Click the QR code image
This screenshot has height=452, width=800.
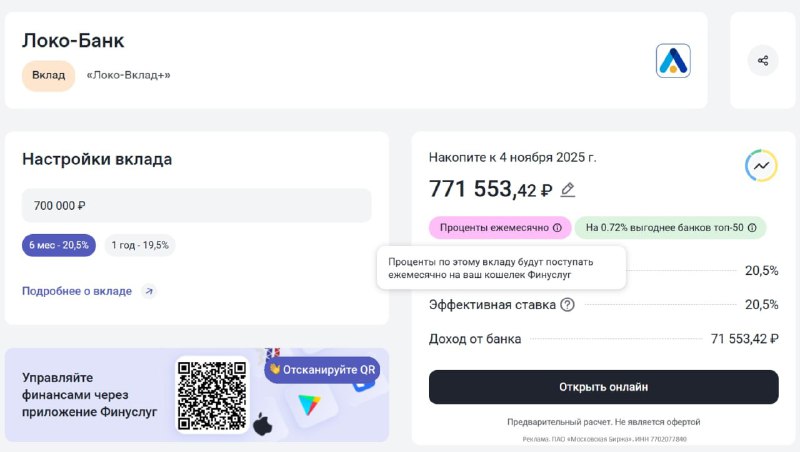coord(212,396)
